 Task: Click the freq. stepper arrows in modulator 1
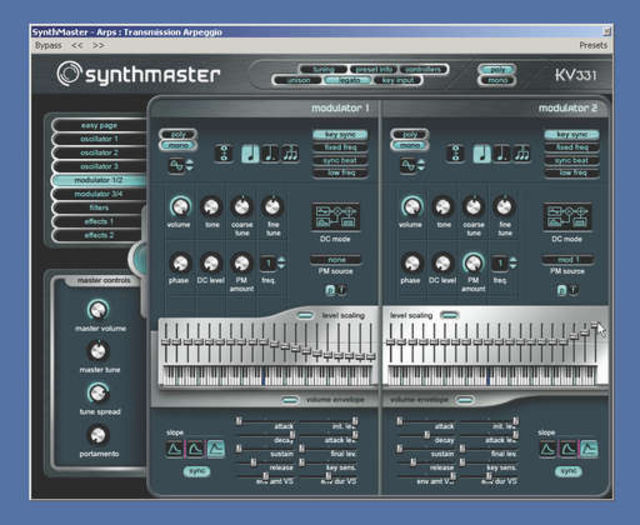282,263
